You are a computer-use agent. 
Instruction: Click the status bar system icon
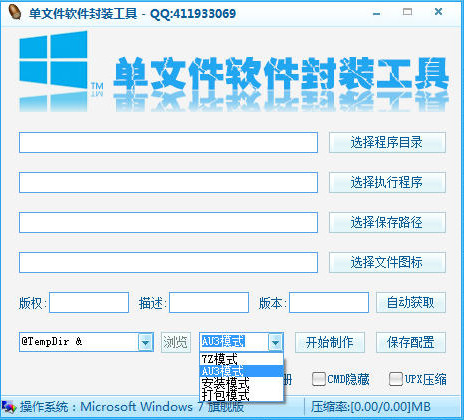tap(9, 407)
